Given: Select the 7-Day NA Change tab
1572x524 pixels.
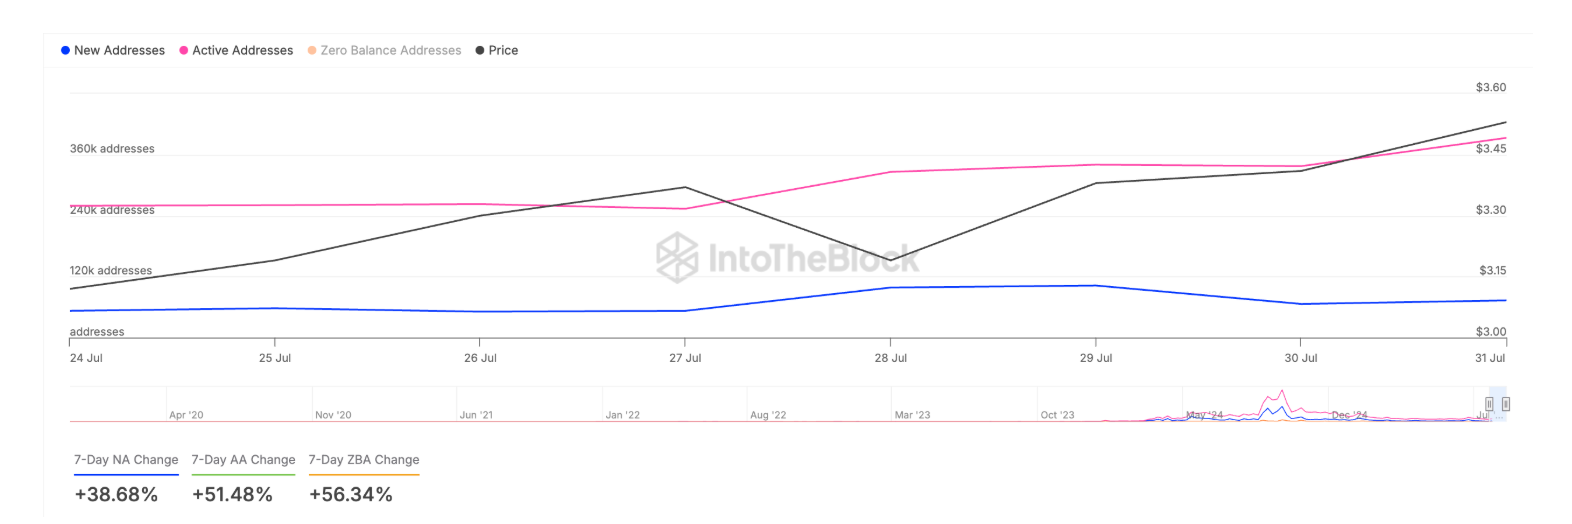Looking at the screenshot, I should (126, 460).
